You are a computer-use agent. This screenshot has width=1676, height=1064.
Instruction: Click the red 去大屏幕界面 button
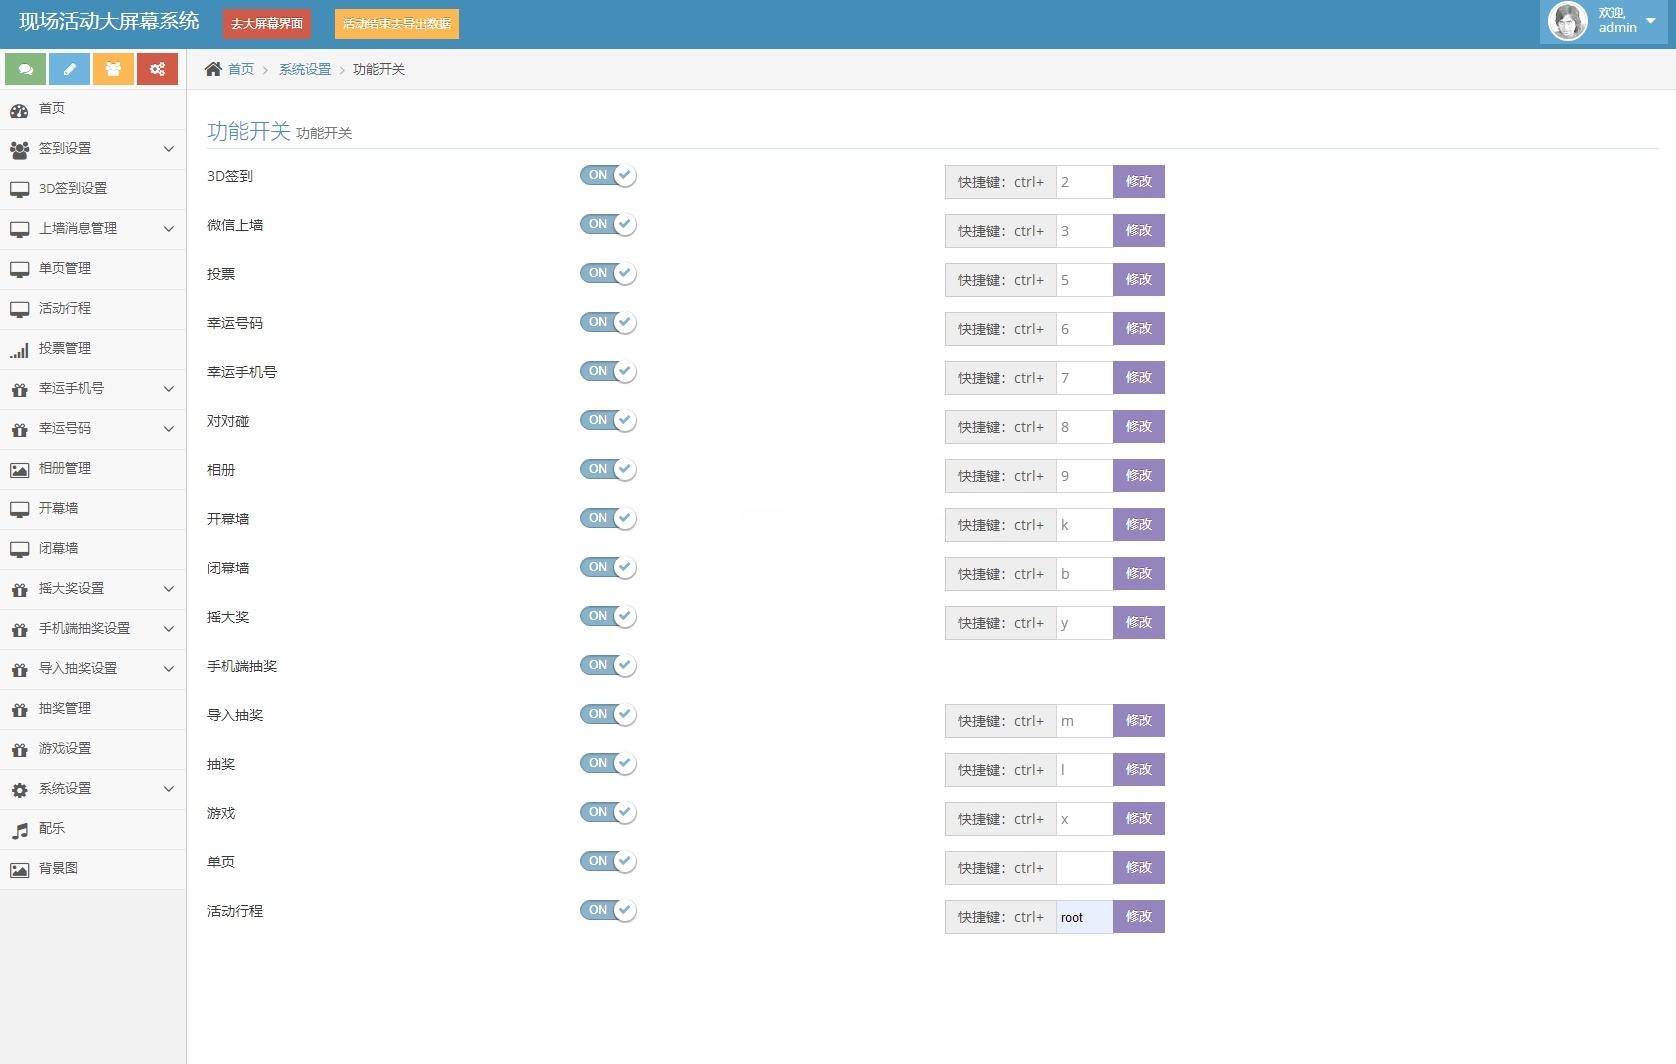point(267,24)
